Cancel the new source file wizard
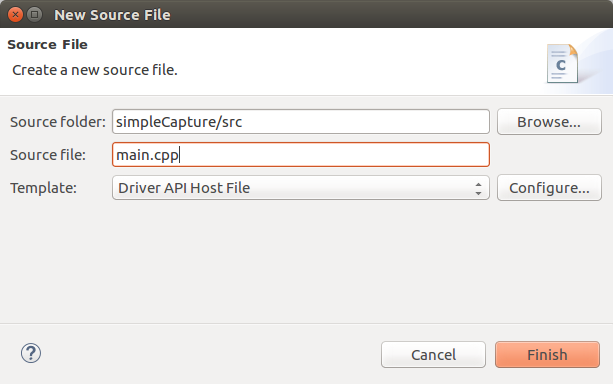Screen dimensions: 613x384 (x=433, y=355)
